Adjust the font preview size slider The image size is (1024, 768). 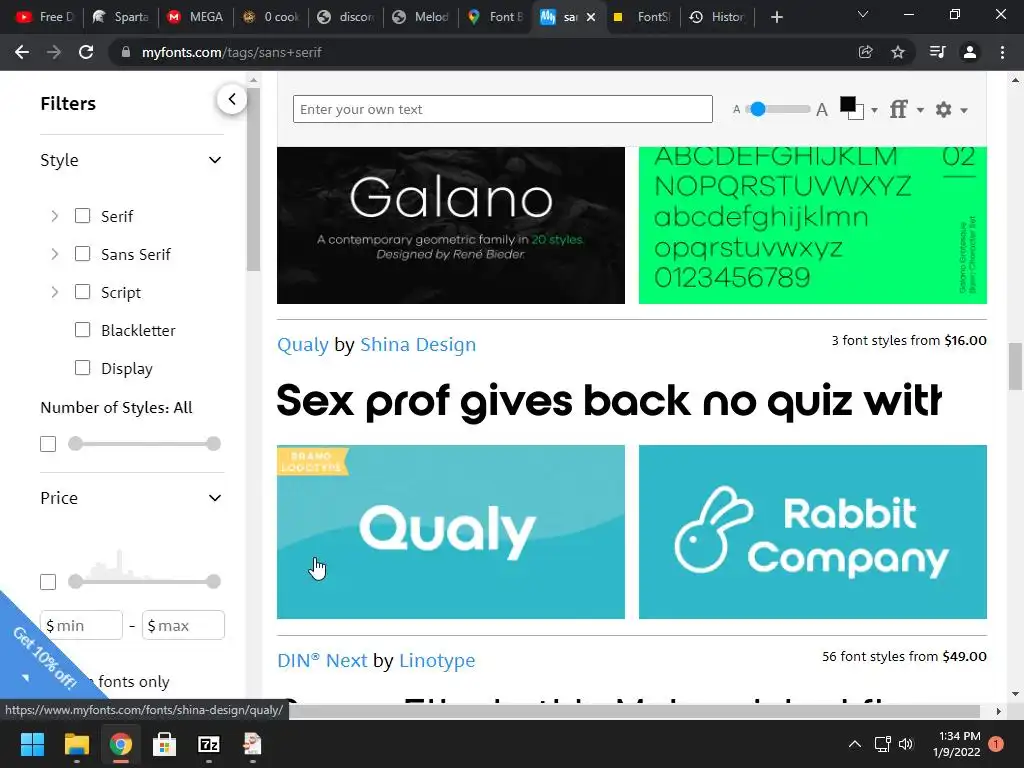click(x=758, y=109)
